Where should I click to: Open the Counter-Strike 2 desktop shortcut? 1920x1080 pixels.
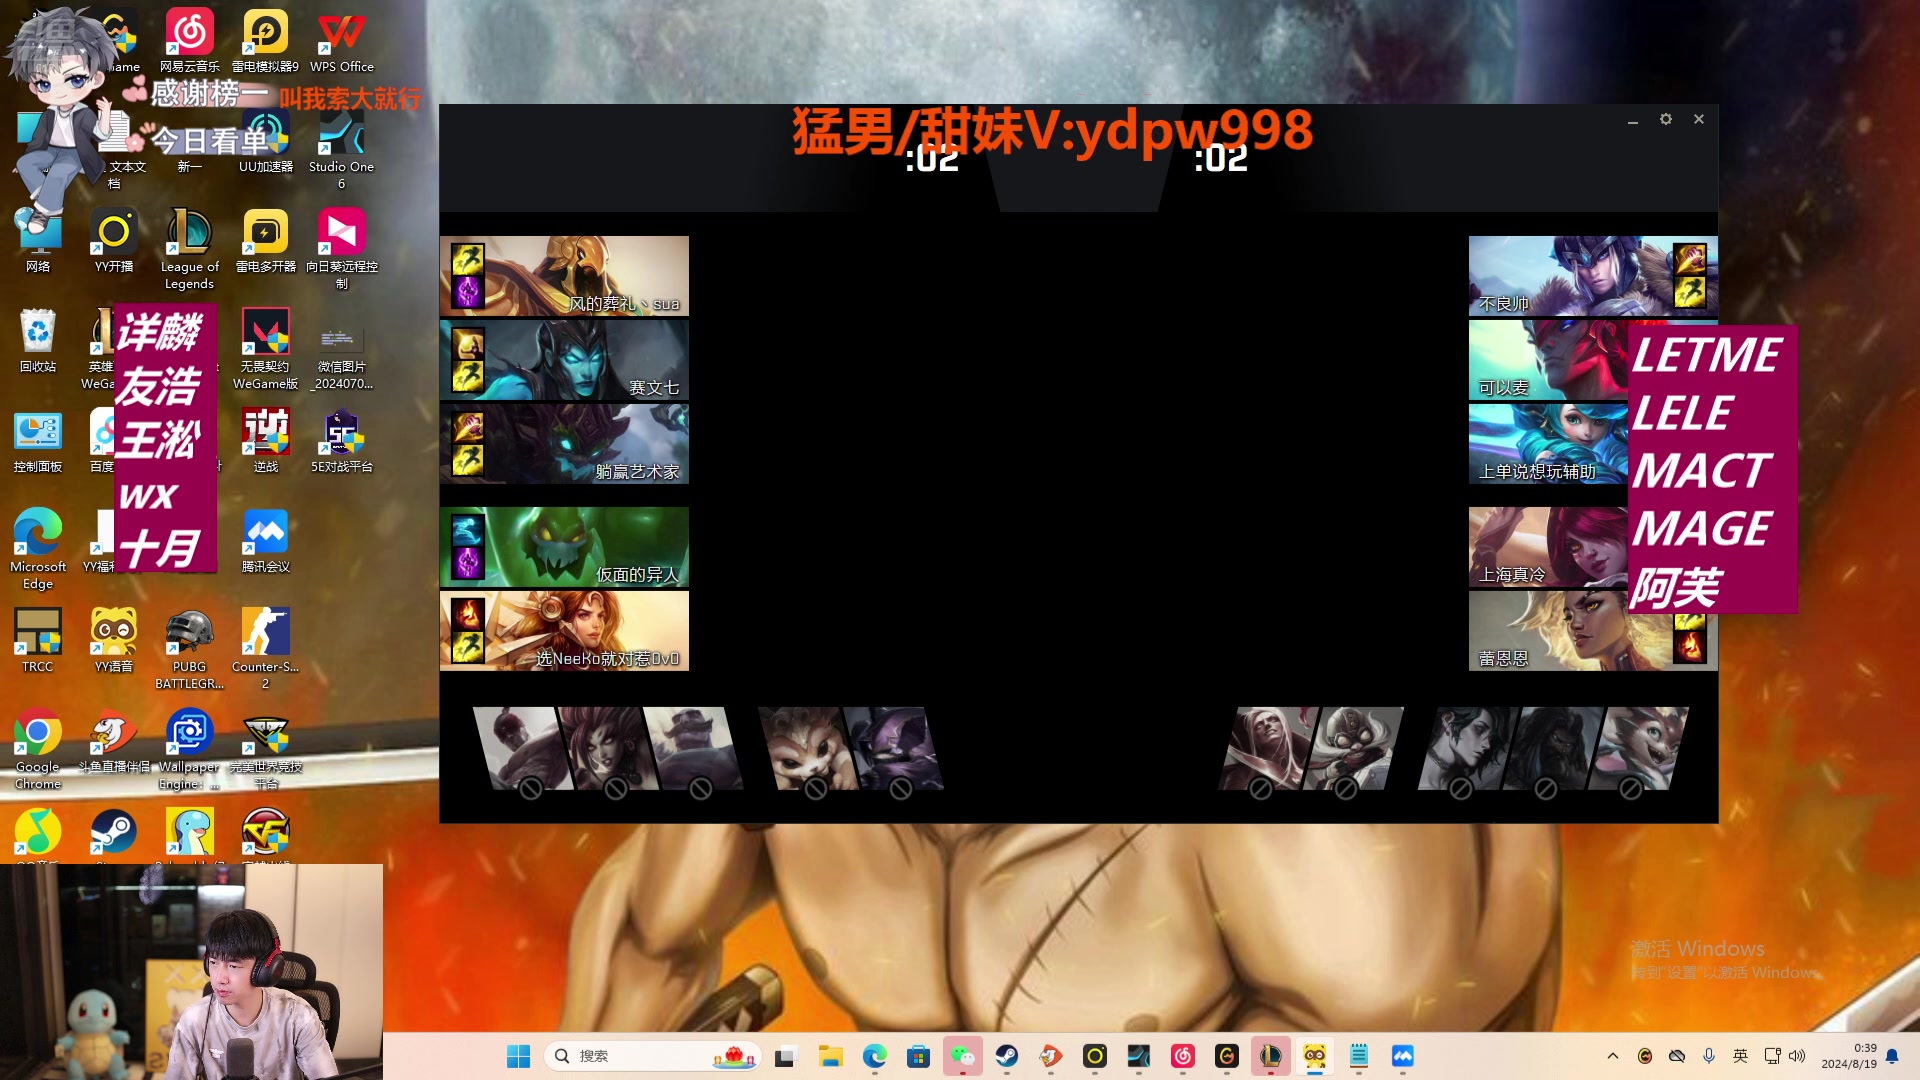pyautogui.click(x=266, y=649)
